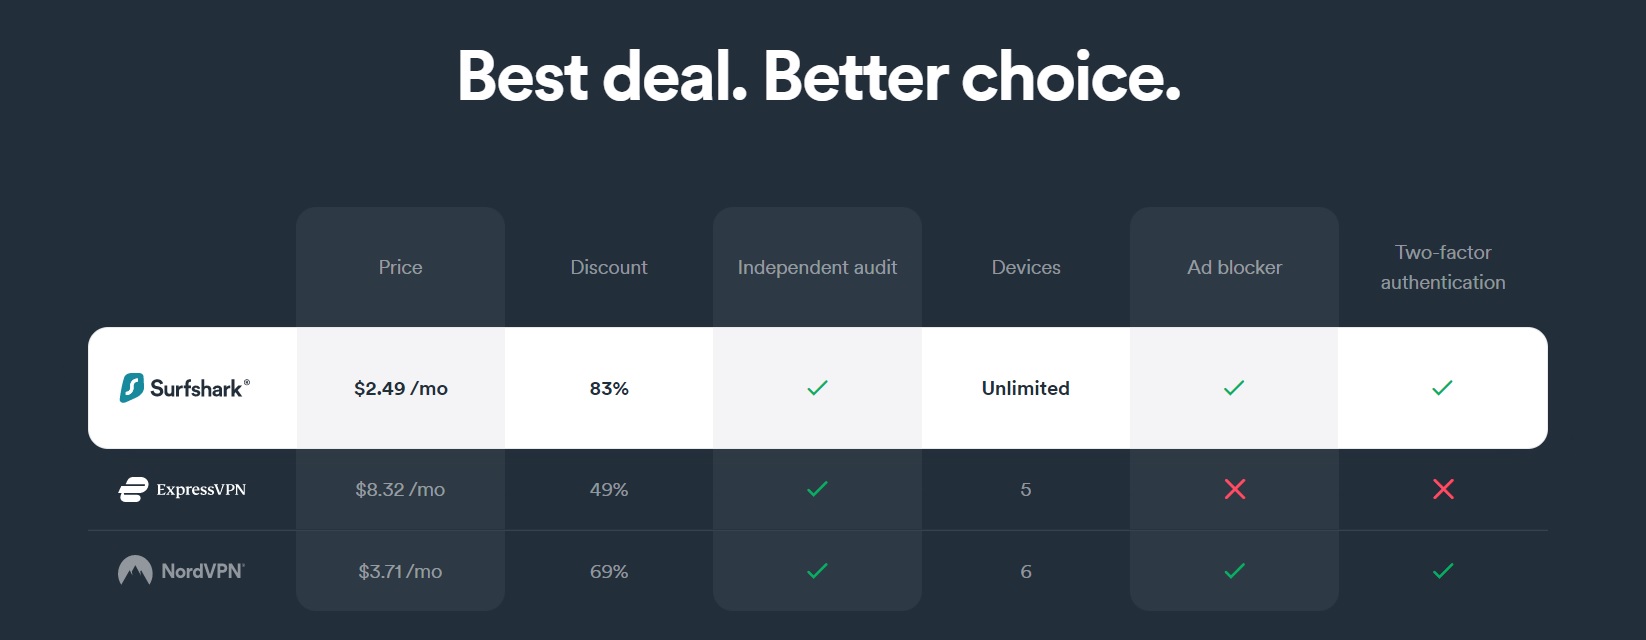Click the NordVPN 69% discount value
This screenshot has width=1646, height=640.
[609, 571]
